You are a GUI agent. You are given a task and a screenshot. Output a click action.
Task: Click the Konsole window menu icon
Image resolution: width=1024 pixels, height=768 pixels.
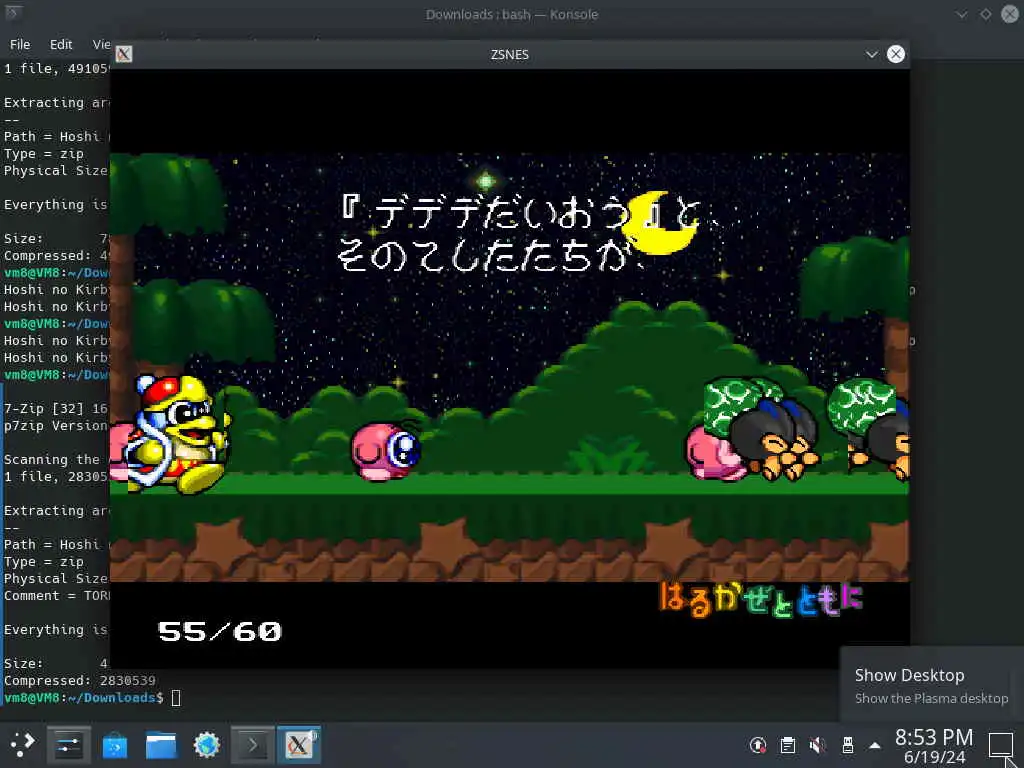coord(12,13)
